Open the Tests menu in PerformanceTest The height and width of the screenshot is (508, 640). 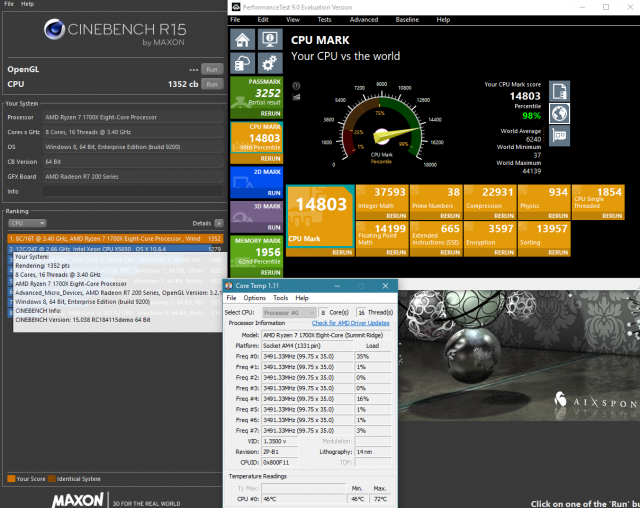point(324,19)
